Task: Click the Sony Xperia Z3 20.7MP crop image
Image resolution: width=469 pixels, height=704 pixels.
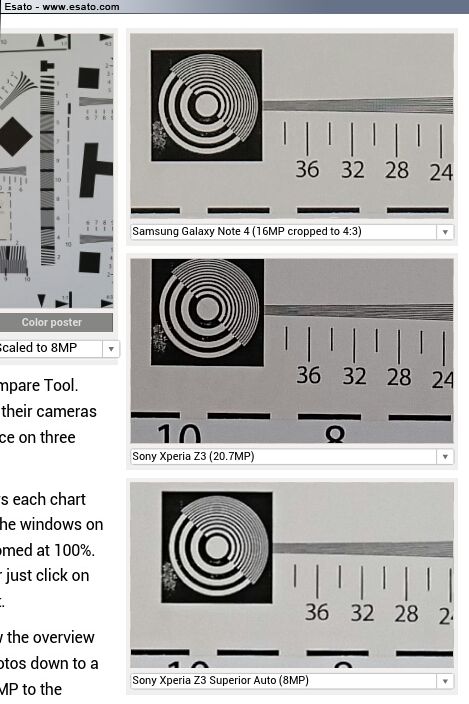Action: point(292,351)
